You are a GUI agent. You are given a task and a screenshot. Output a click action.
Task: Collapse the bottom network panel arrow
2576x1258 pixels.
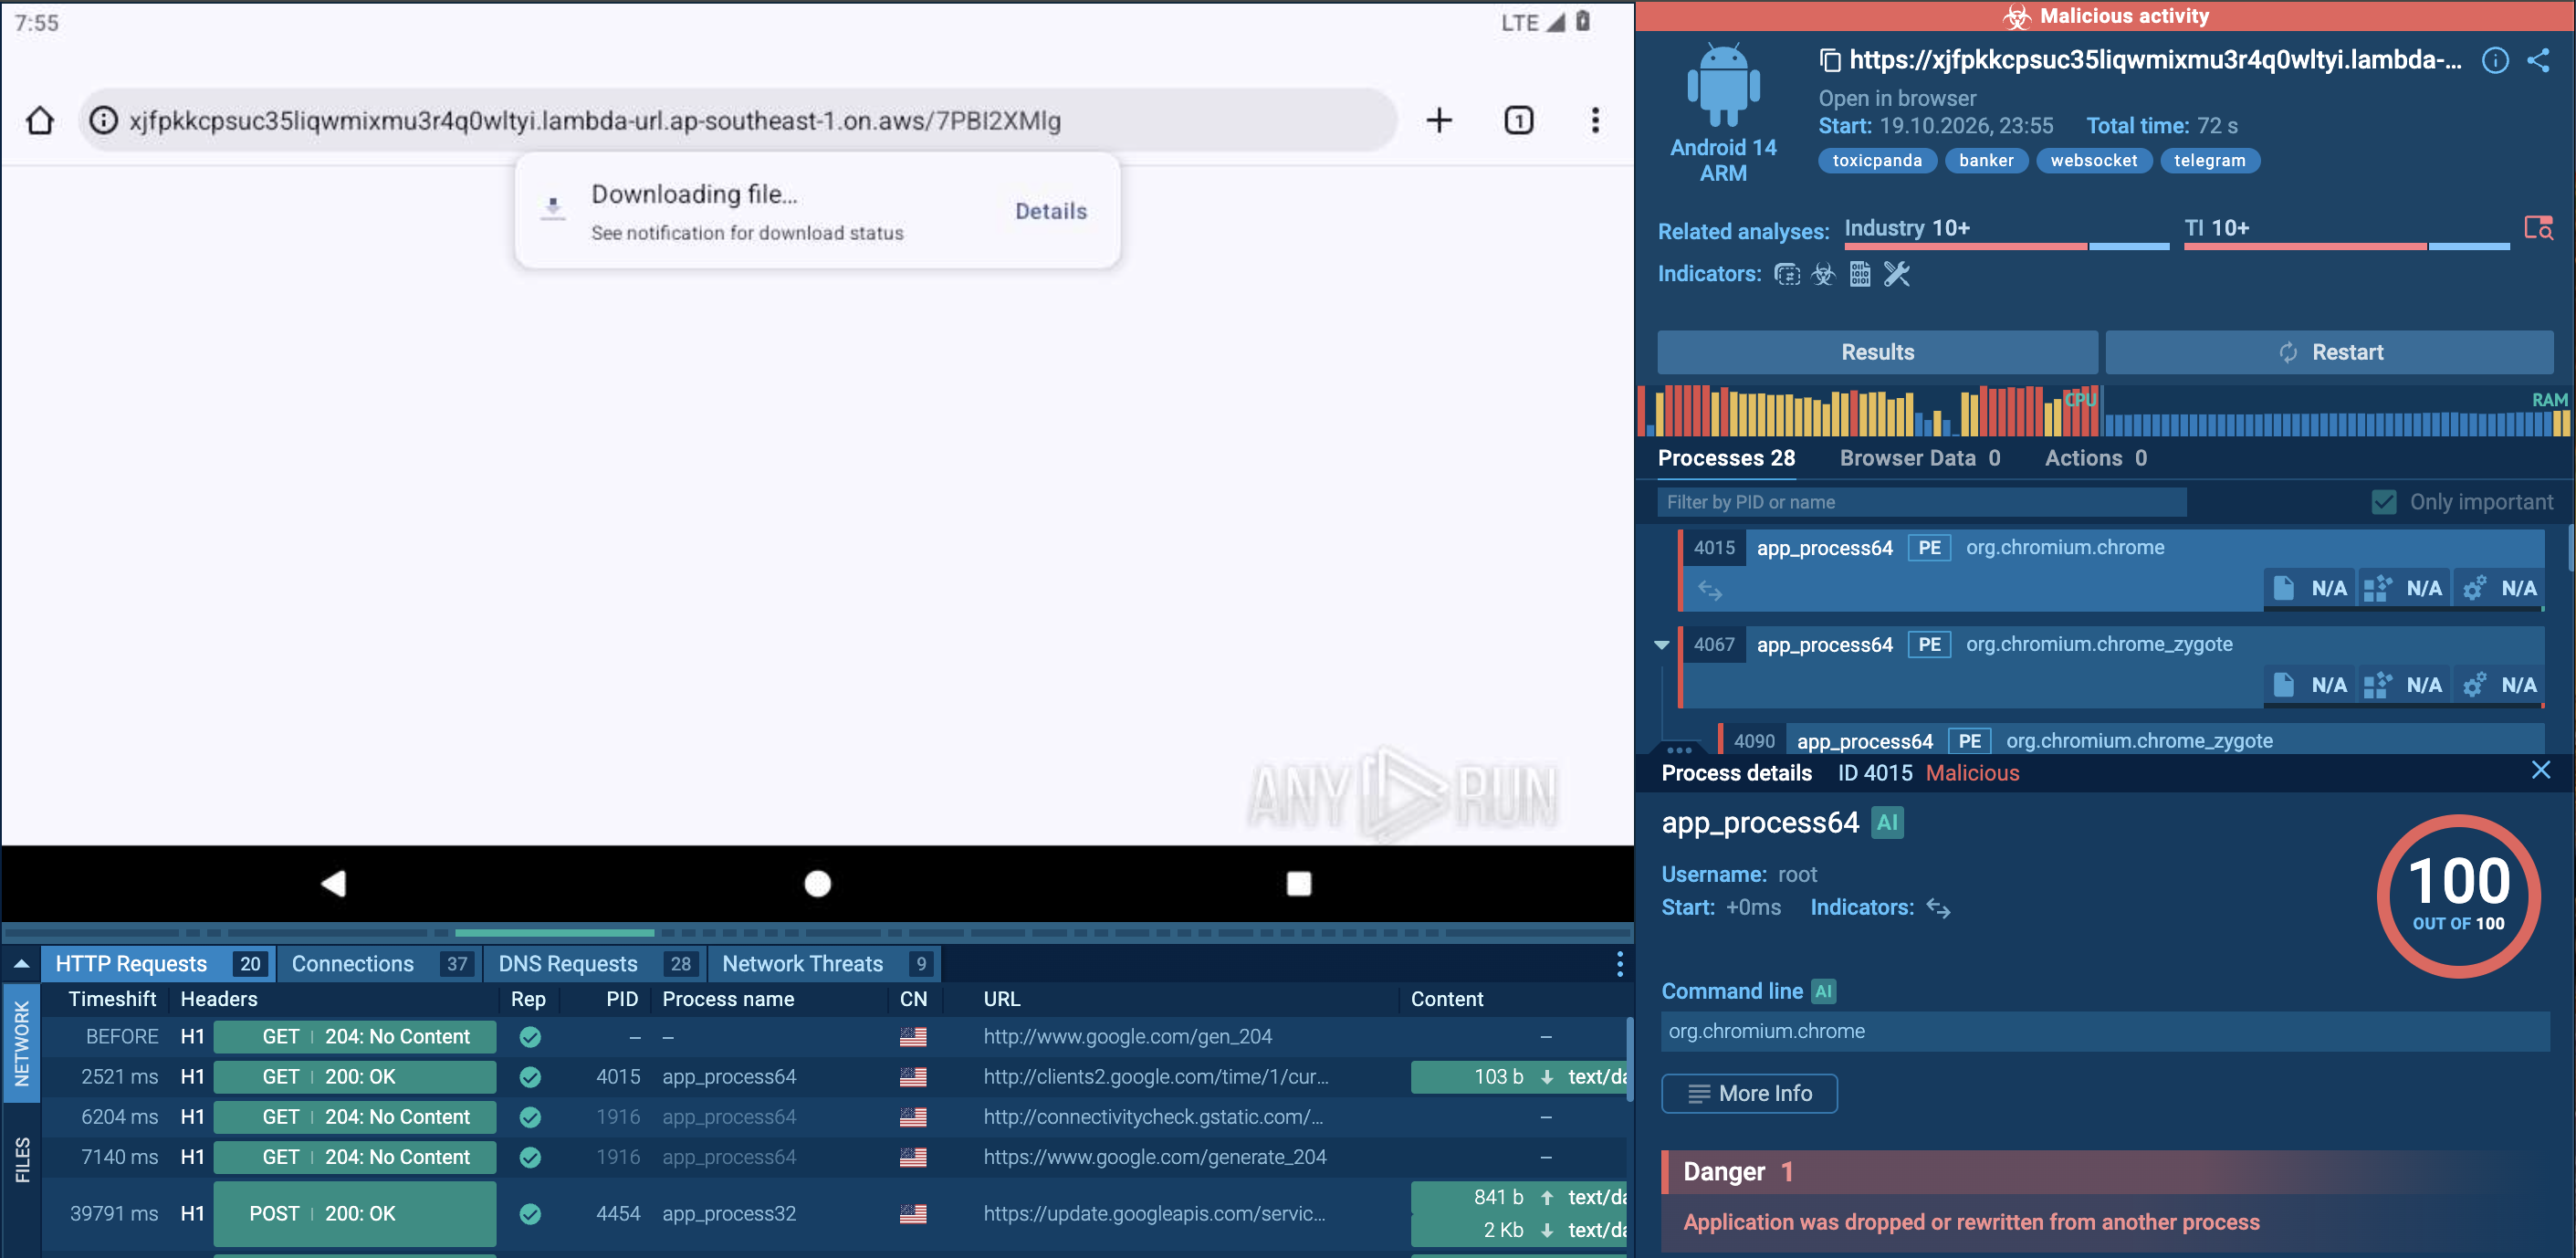21,964
